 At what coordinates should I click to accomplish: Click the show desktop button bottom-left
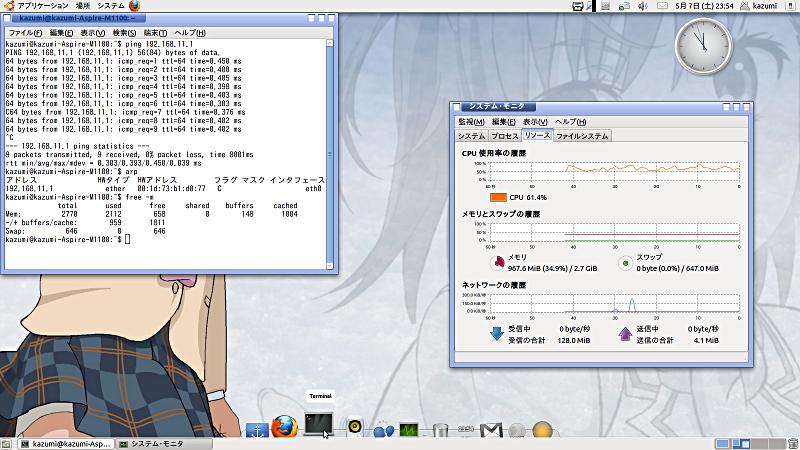point(5,444)
